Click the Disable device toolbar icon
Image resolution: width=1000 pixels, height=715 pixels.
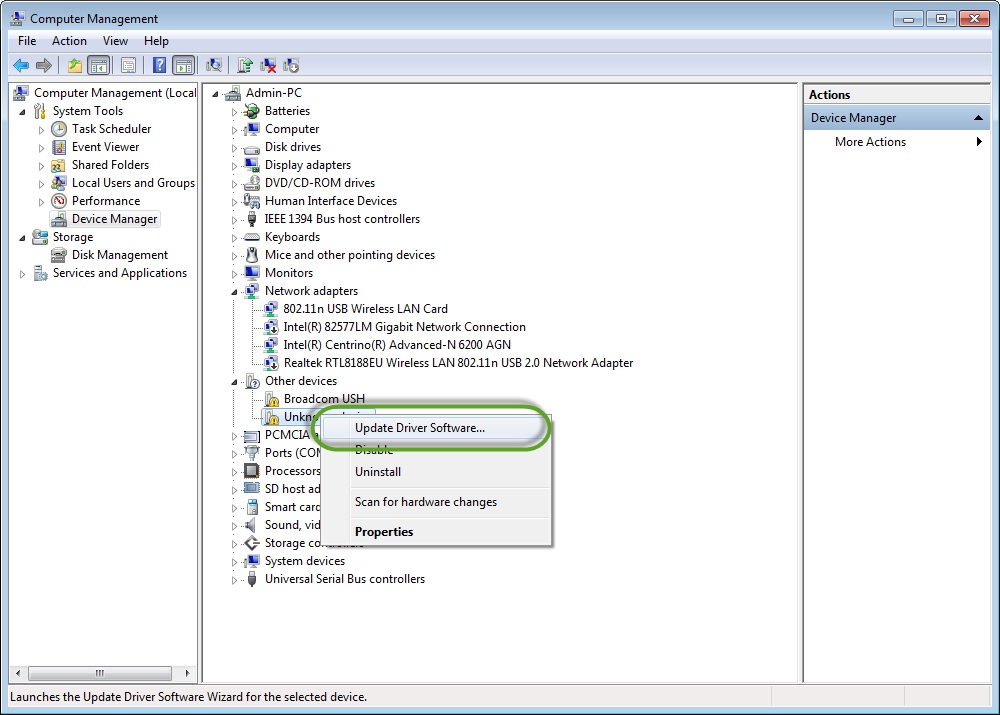tap(292, 66)
